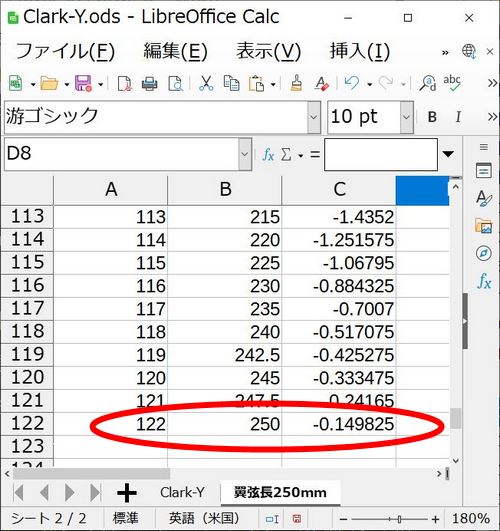Expand the font name dropdown

click(x=314, y=118)
